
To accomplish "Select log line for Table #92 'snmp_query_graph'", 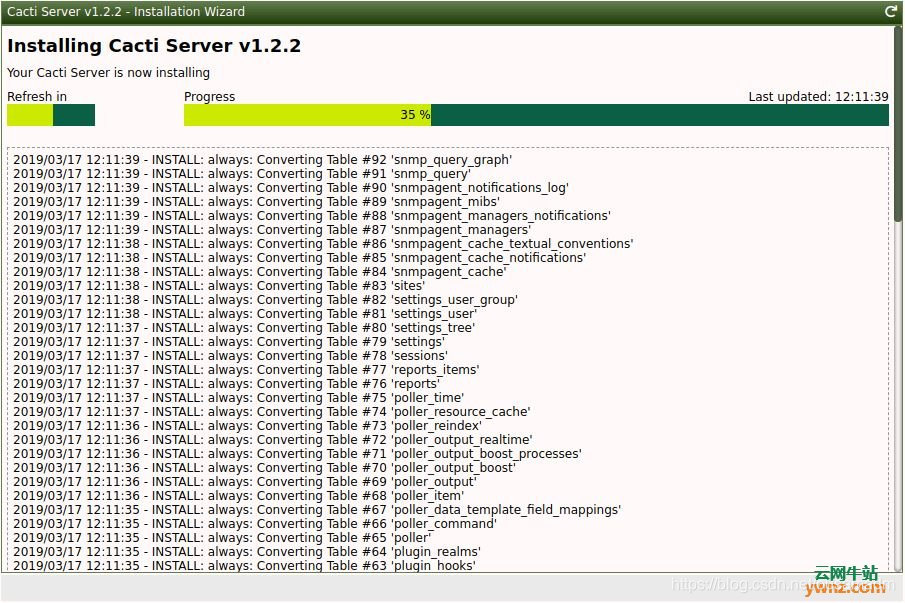I will pos(263,160).
